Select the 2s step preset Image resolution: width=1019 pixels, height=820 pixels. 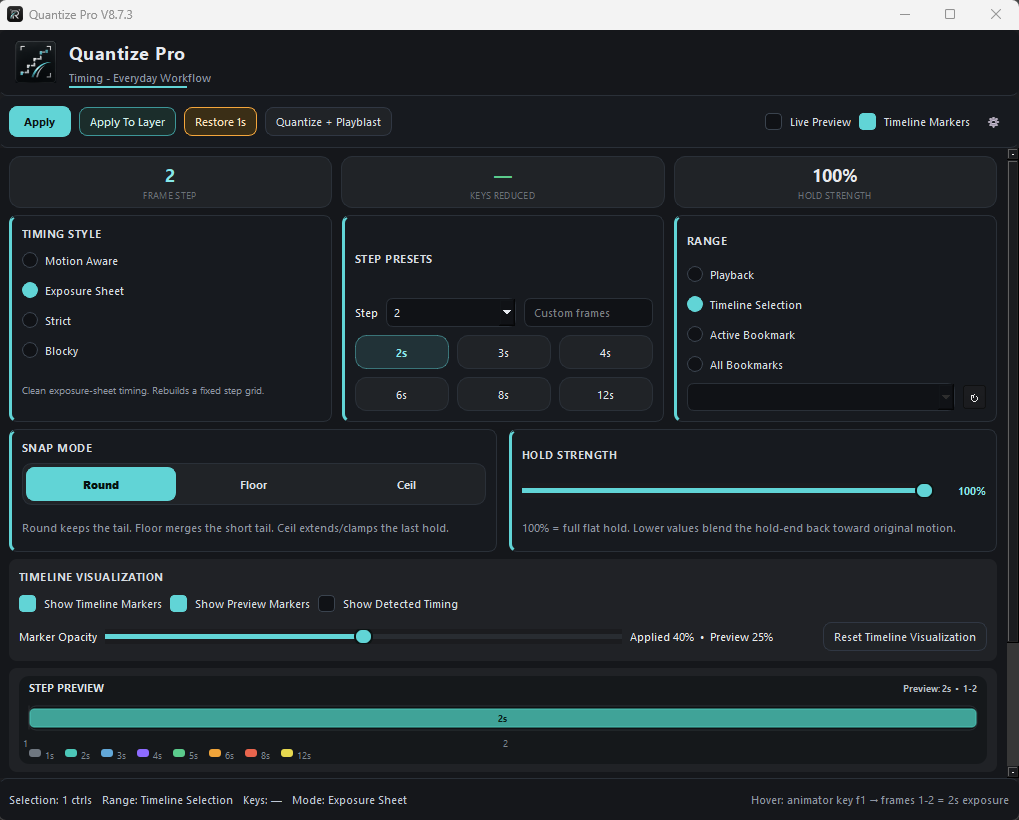(402, 353)
